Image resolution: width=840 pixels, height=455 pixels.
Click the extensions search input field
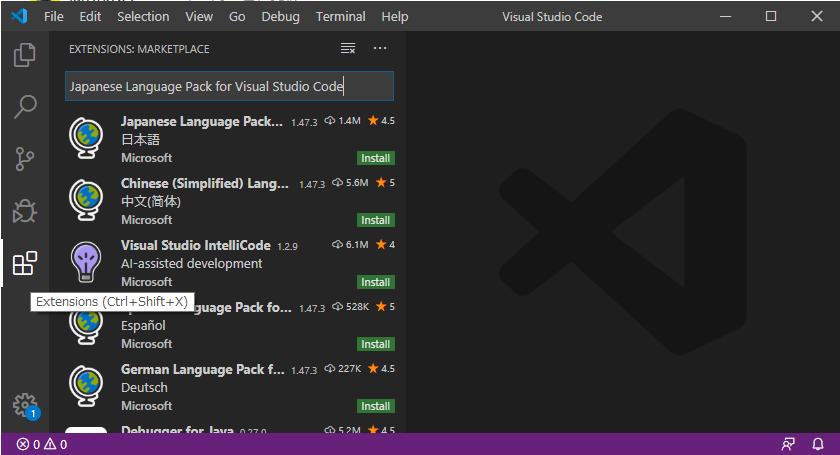[x=229, y=86]
